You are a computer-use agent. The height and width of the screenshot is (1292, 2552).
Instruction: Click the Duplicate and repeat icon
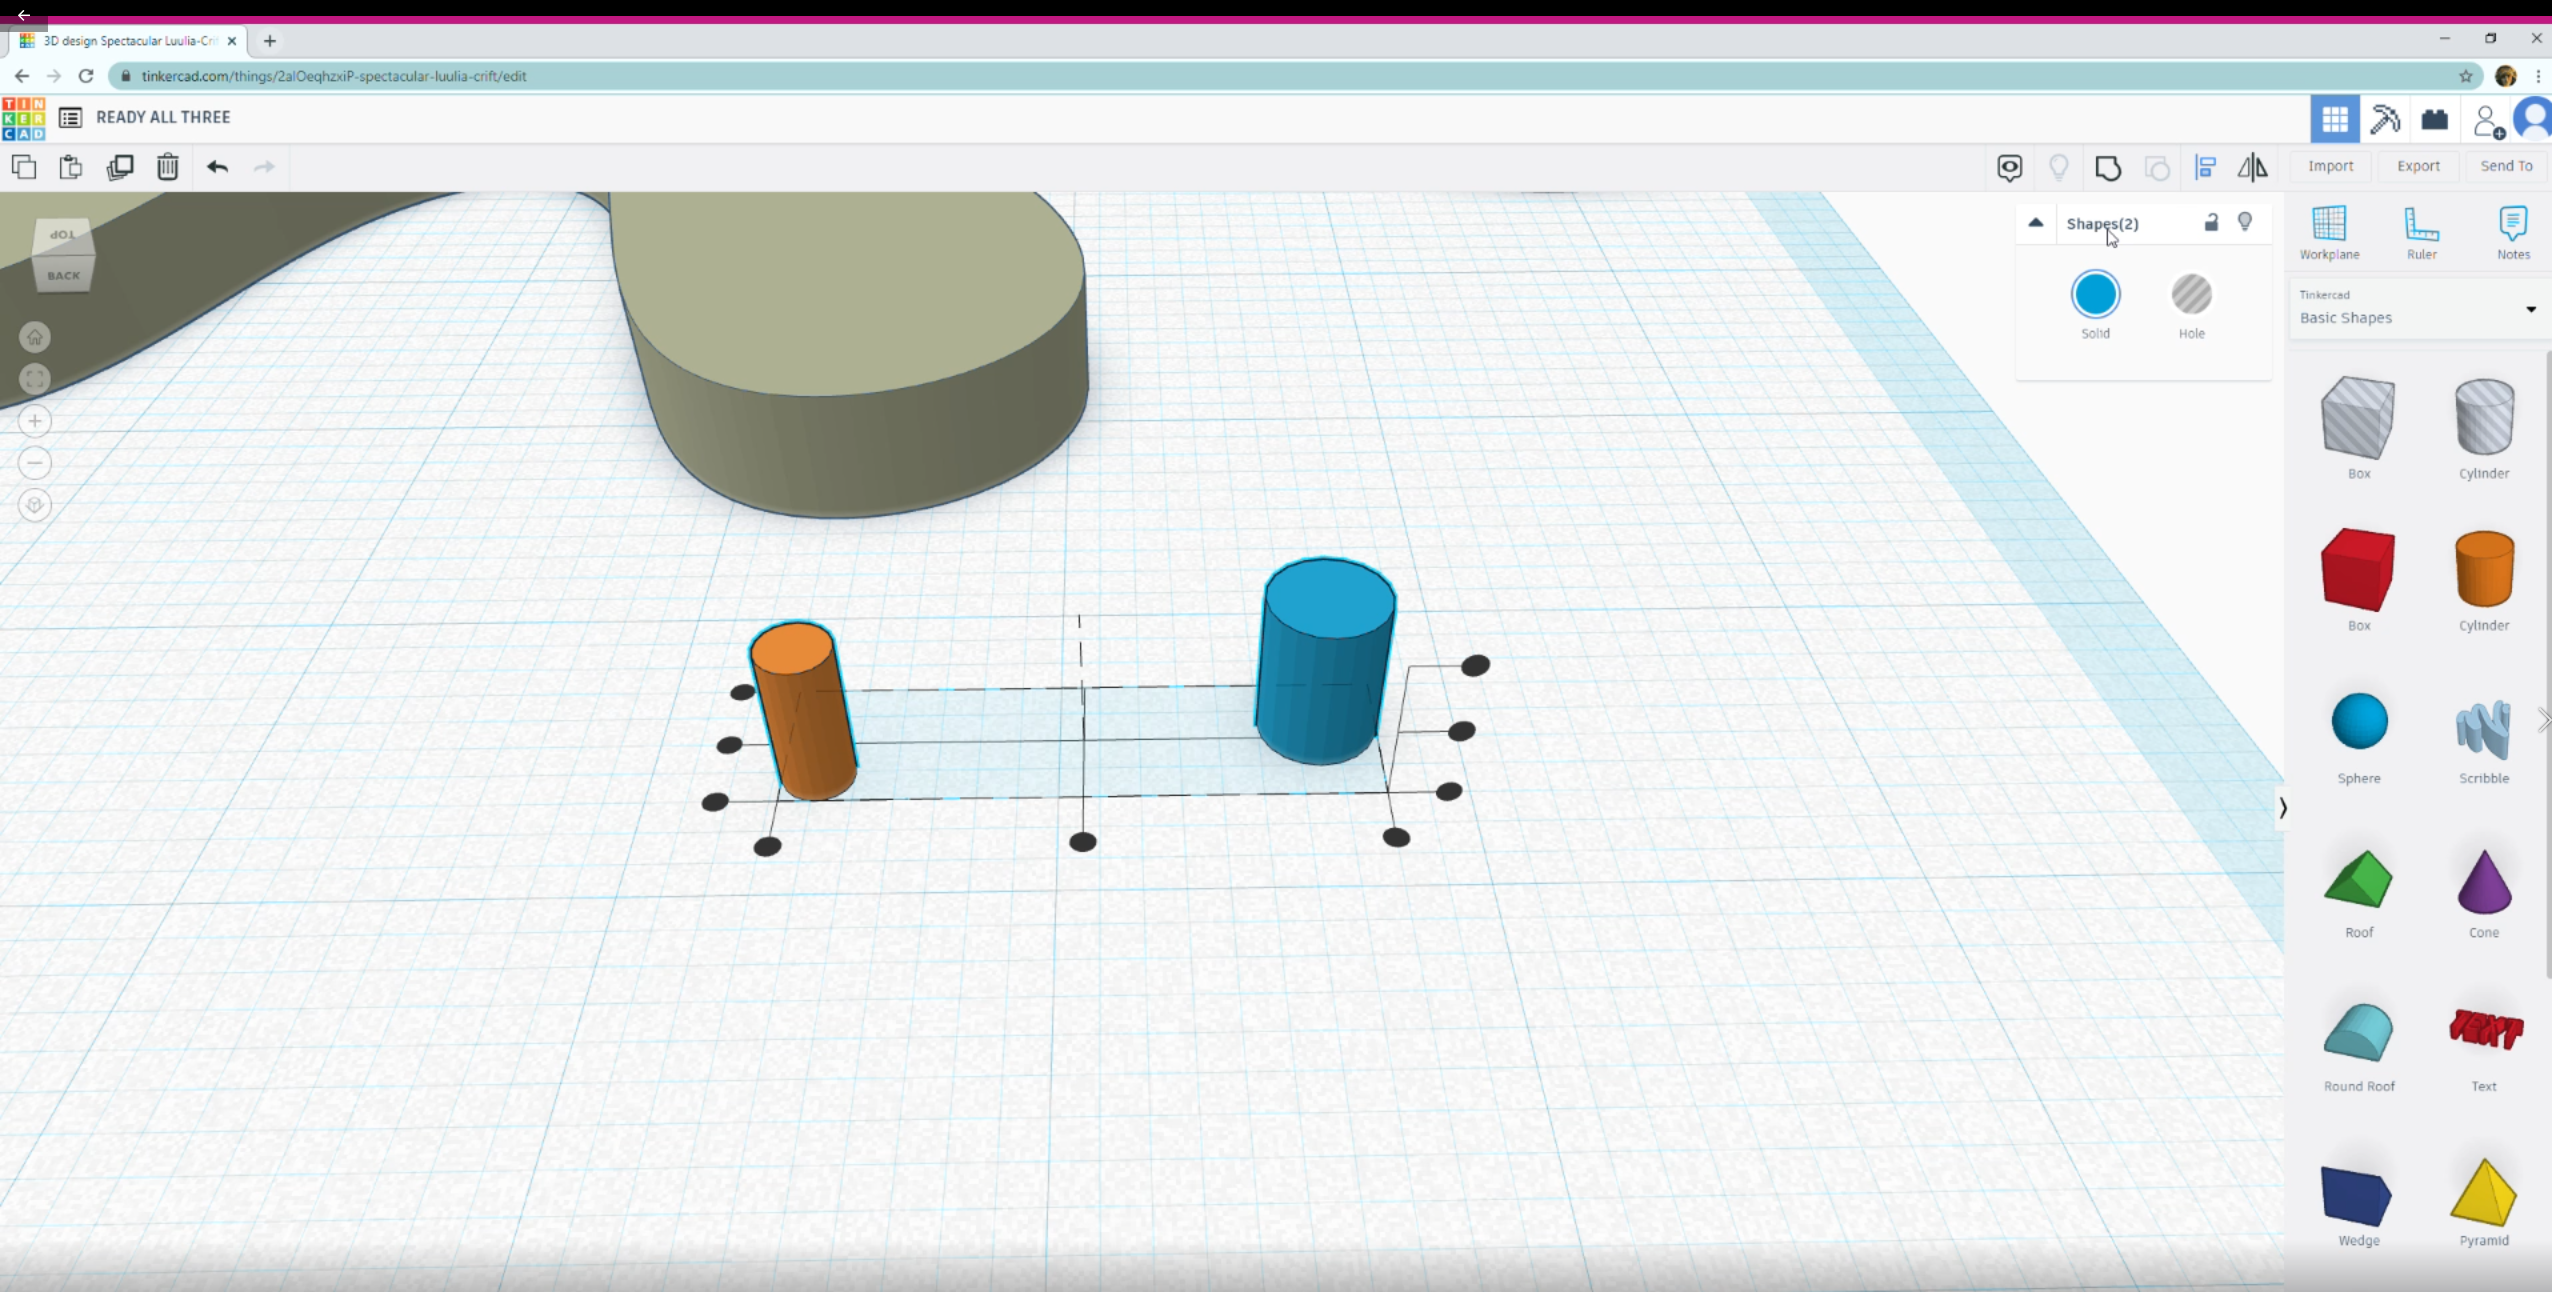click(x=120, y=167)
